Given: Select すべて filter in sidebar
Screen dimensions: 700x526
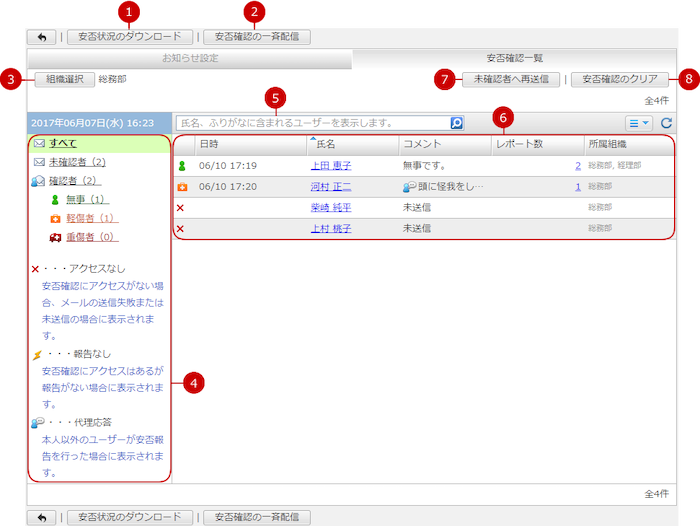Looking at the screenshot, I should (63, 144).
